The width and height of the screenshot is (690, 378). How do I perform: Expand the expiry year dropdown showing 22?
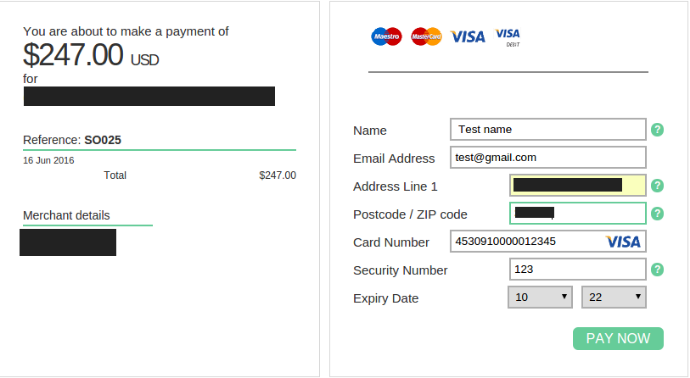[614, 297]
